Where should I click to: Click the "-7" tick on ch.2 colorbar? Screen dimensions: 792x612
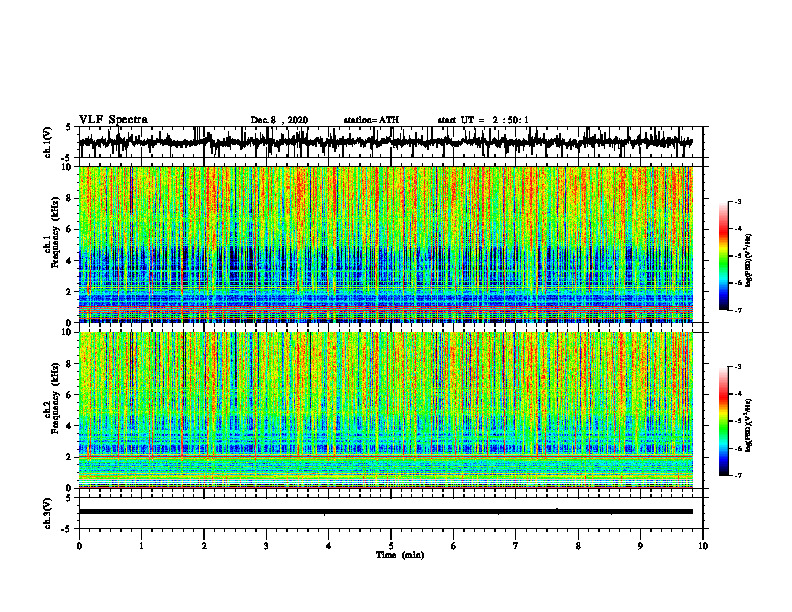(738, 476)
